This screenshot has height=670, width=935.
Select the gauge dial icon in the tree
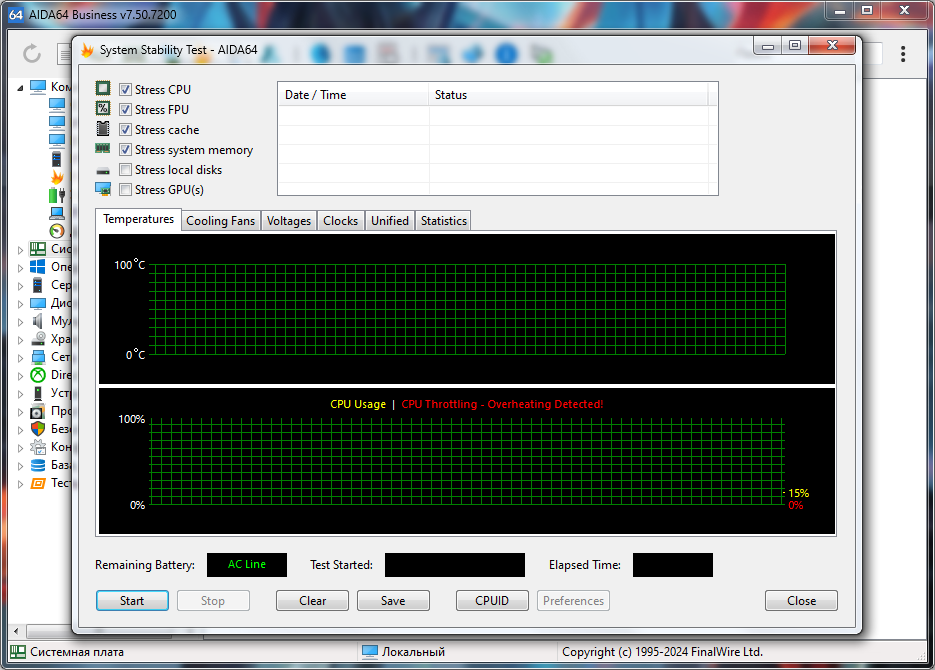pyautogui.click(x=57, y=231)
